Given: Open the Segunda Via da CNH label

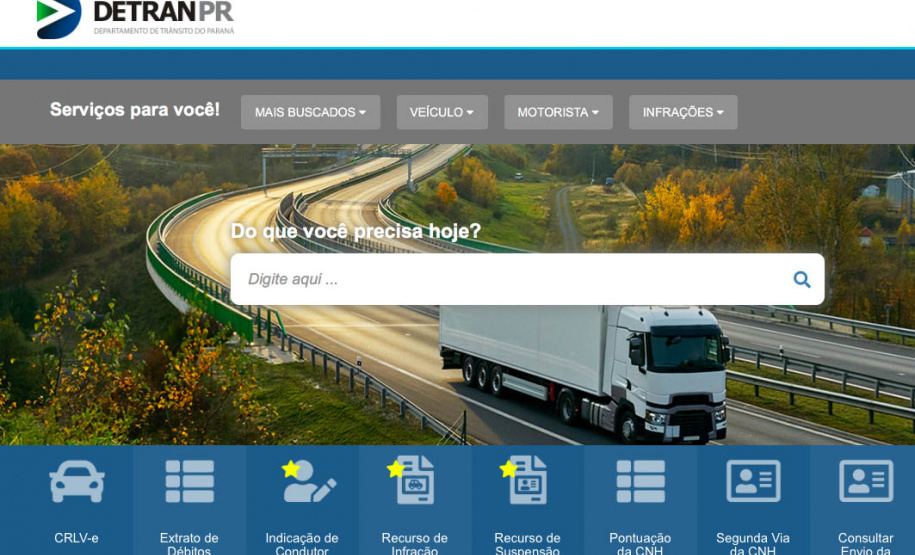Looking at the screenshot, I should point(753,543).
